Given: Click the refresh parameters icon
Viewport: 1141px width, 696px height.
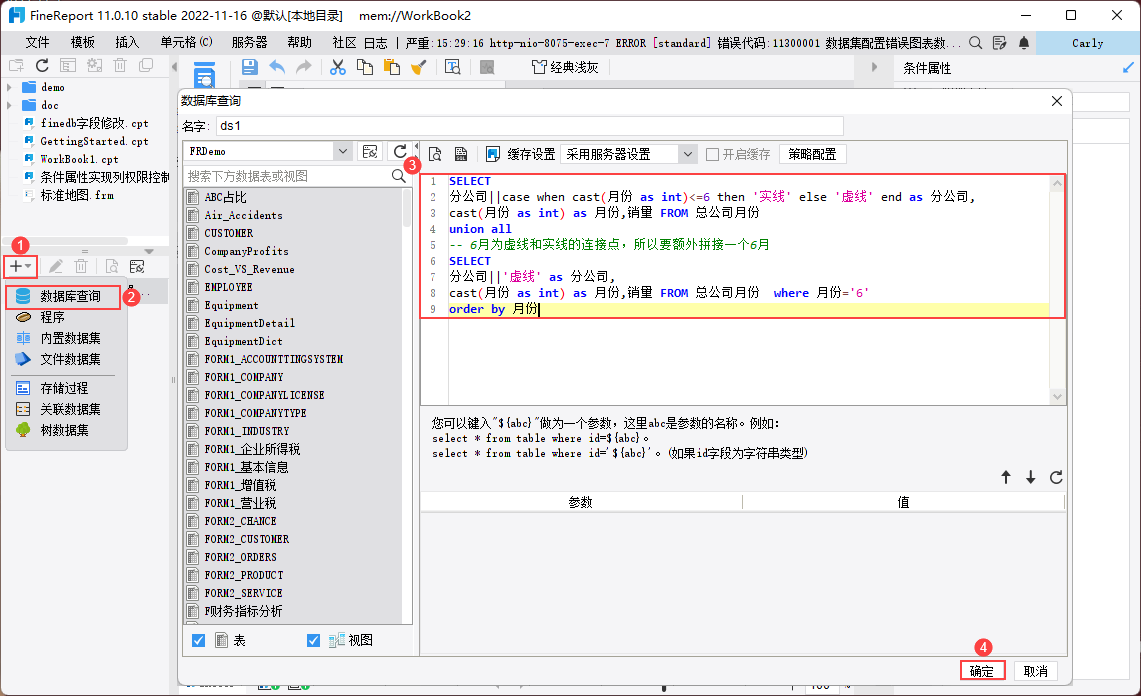Looking at the screenshot, I should click(x=1056, y=478).
